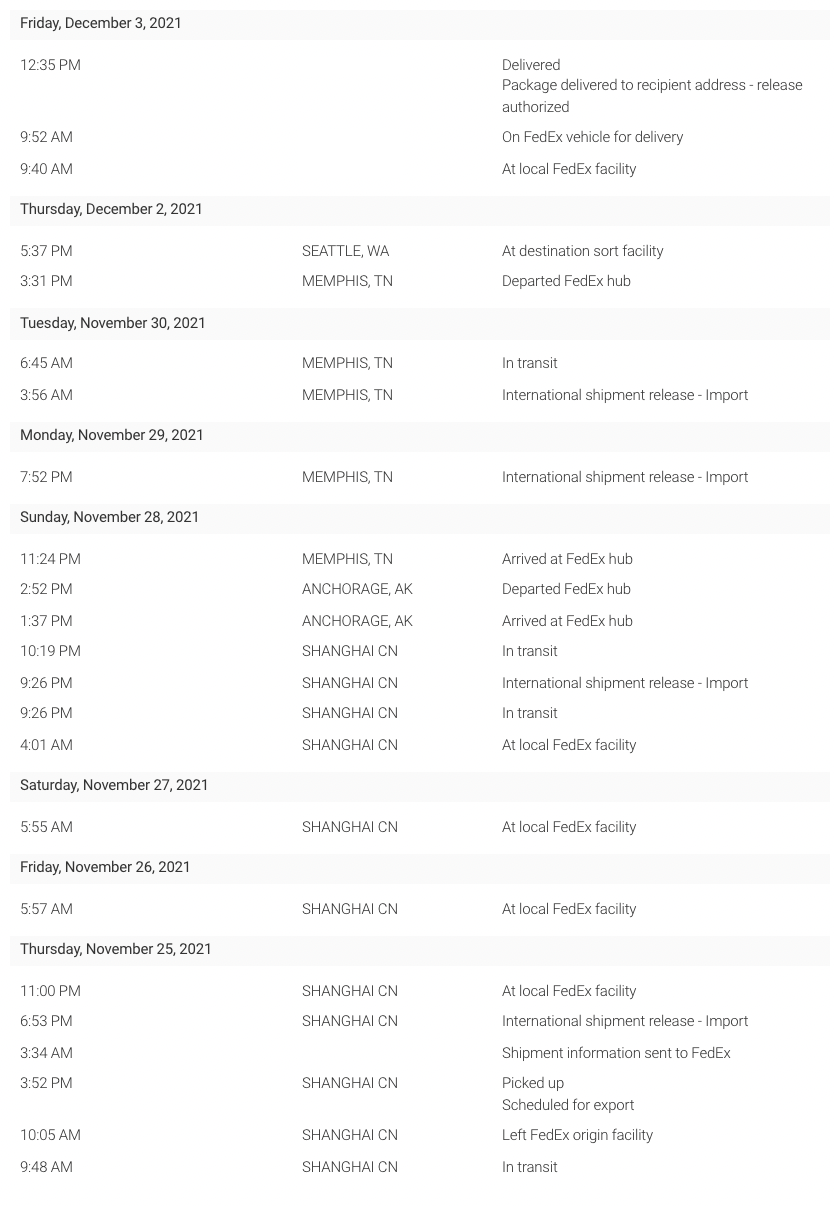Select the Delivered status text
The height and width of the screenshot is (1206, 834).
tap(531, 65)
